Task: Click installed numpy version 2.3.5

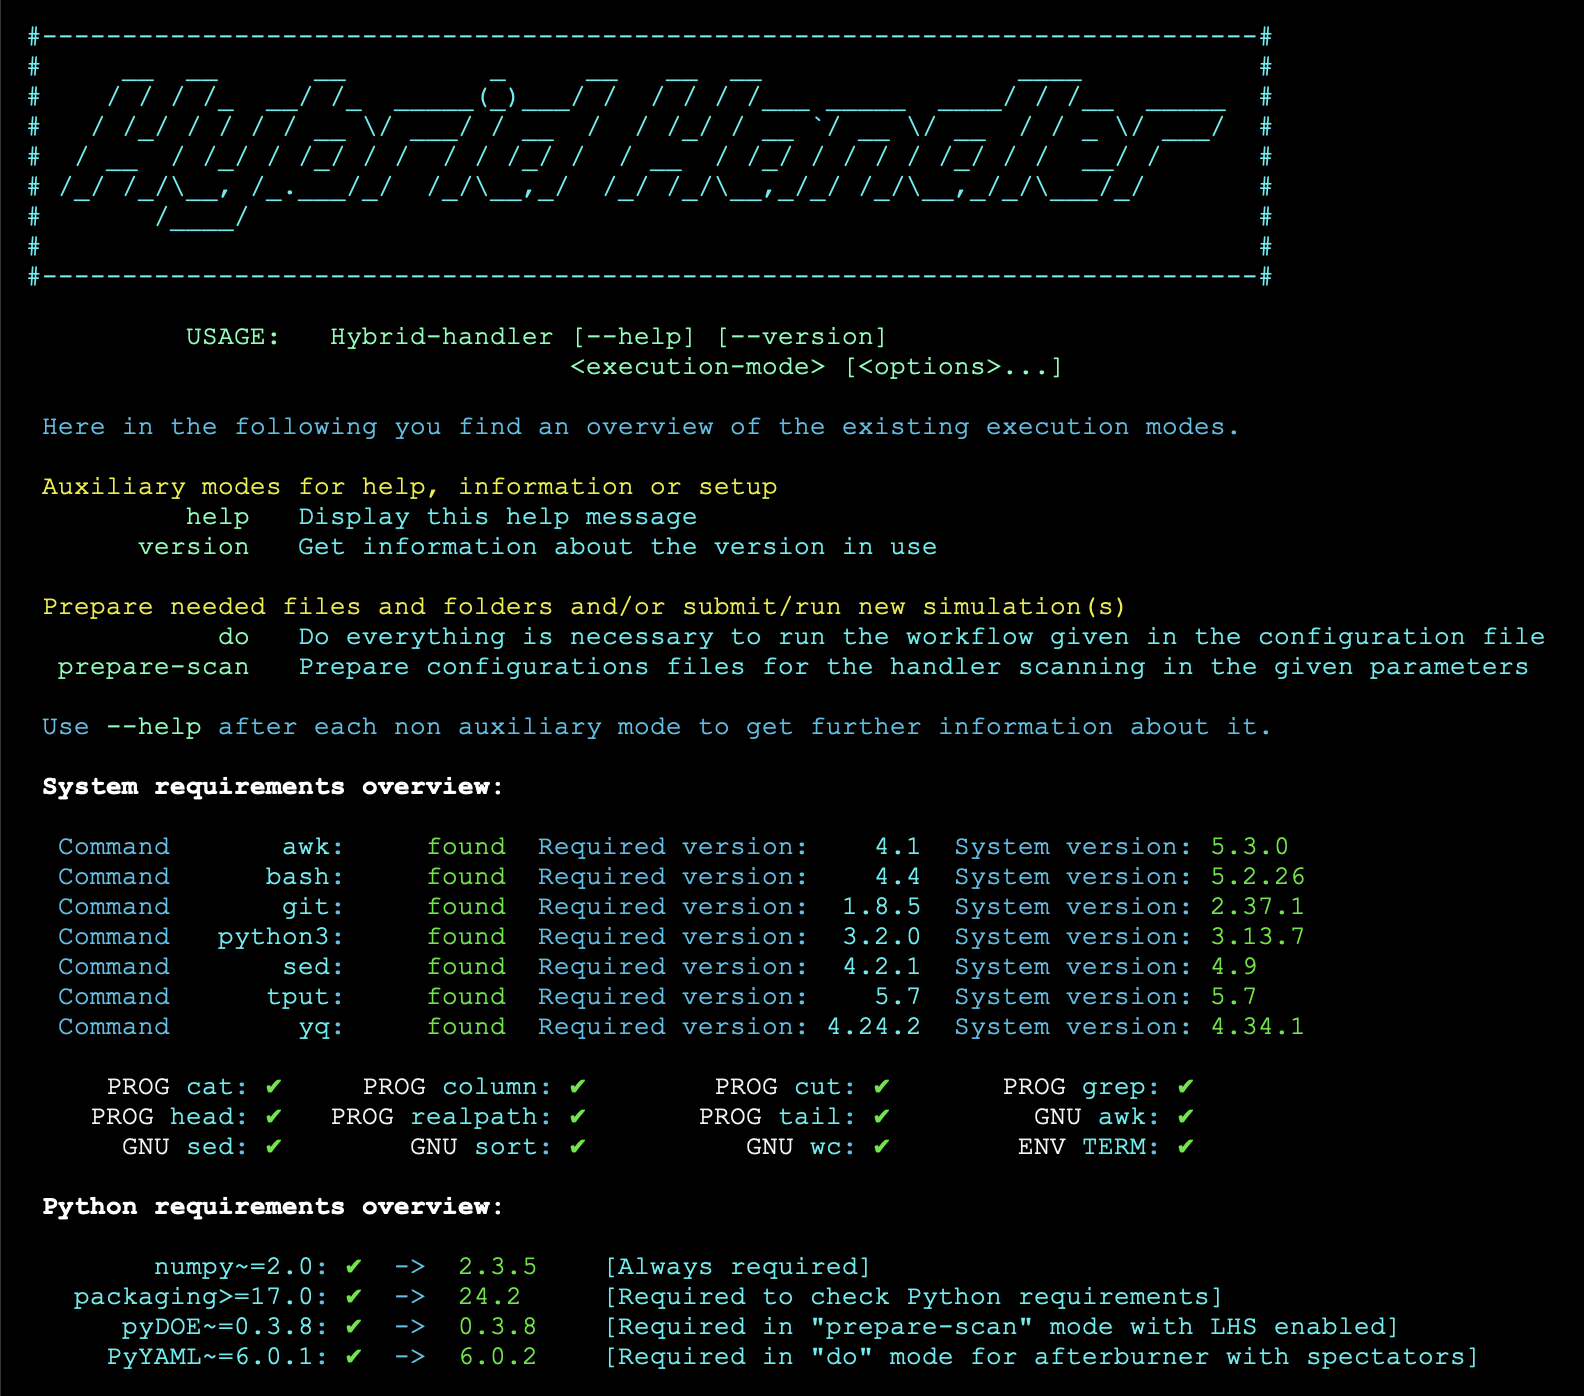Action: click(498, 1267)
